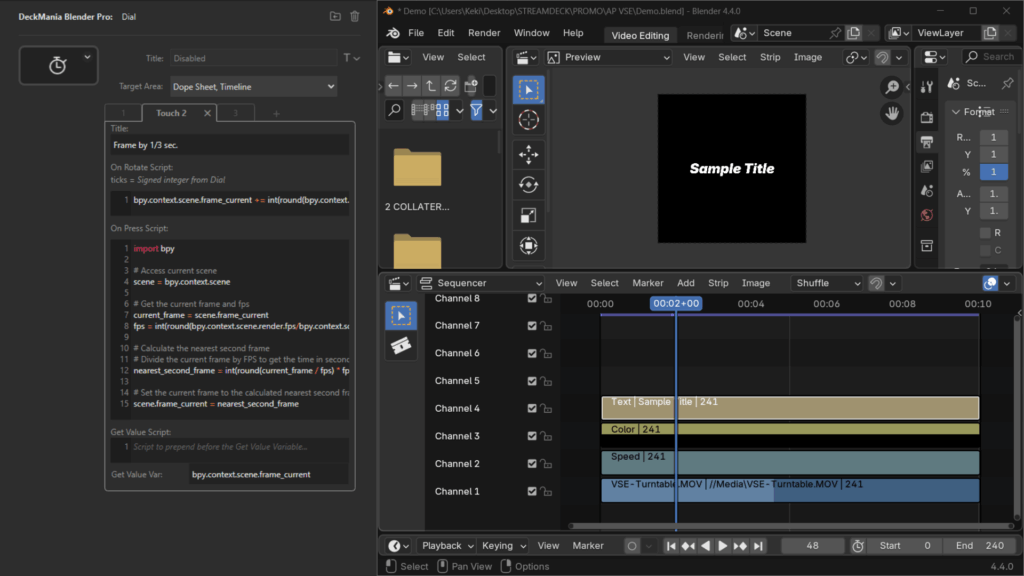This screenshot has width=1024, height=576.
Task: Open the Target Area dropdown
Action: pos(253,87)
